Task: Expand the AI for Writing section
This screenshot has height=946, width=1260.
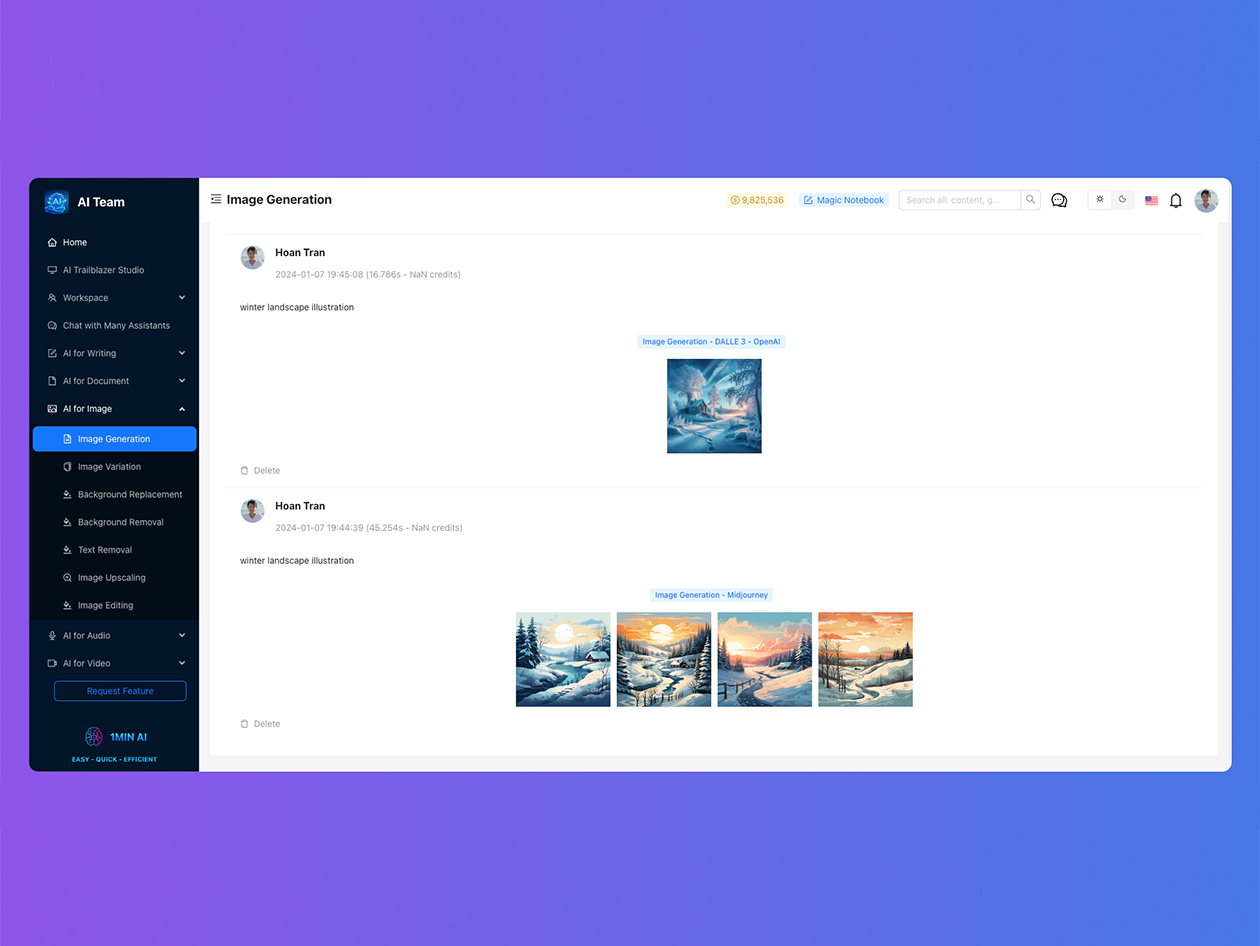Action: pos(115,352)
